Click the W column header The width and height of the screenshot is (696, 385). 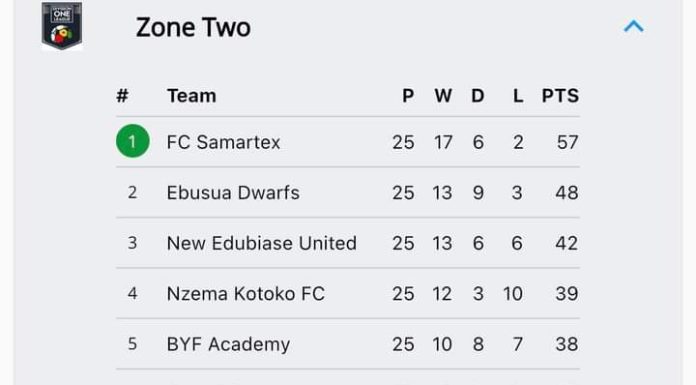coord(443,96)
